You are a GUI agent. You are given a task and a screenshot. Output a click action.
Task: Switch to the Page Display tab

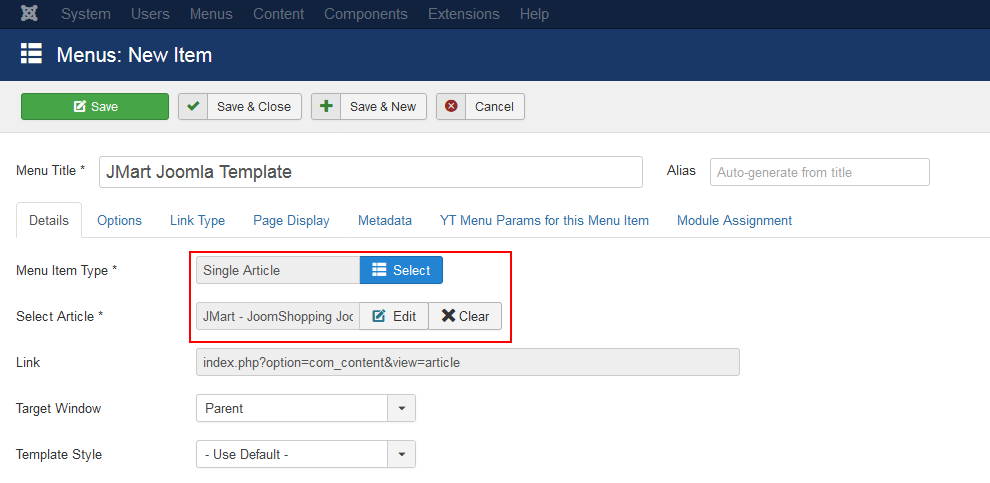point(291,220)
